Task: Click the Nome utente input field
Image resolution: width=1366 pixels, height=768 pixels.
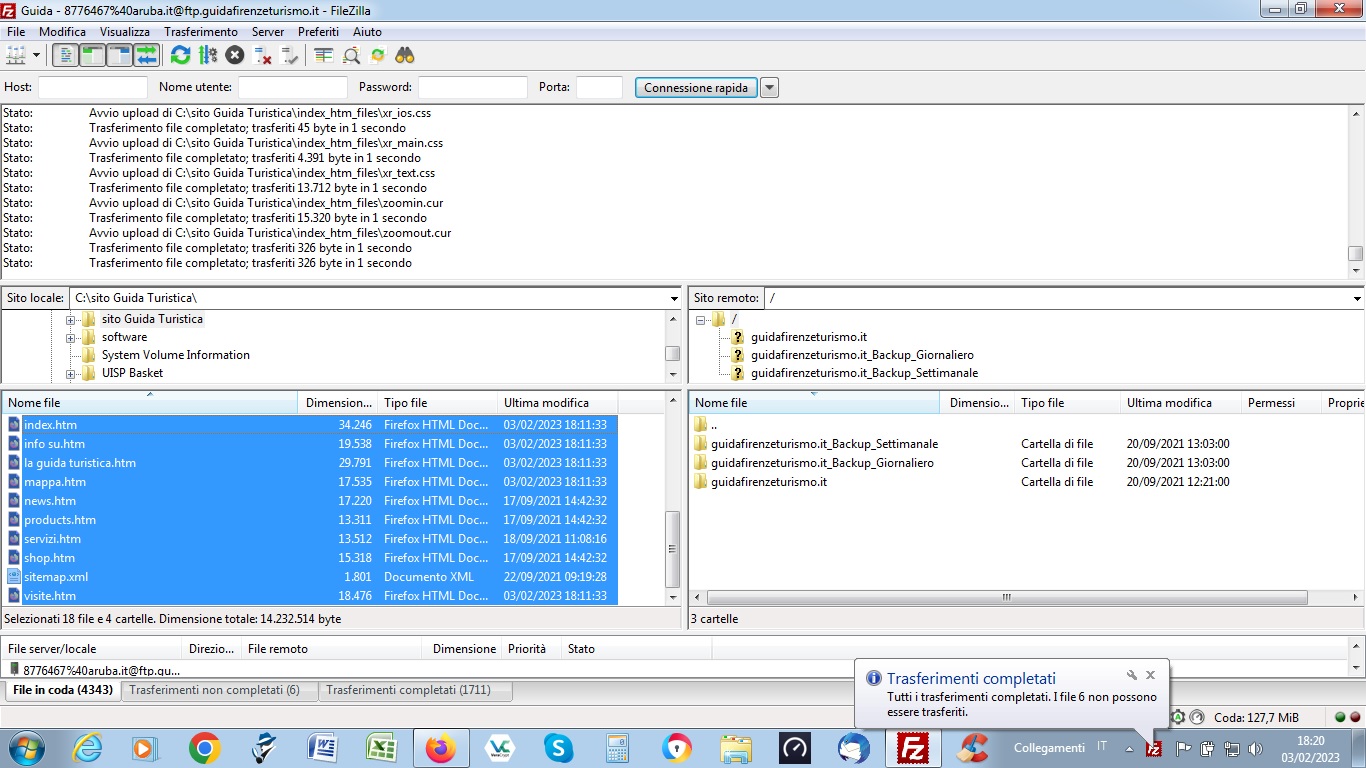Action: click(293, 87)
